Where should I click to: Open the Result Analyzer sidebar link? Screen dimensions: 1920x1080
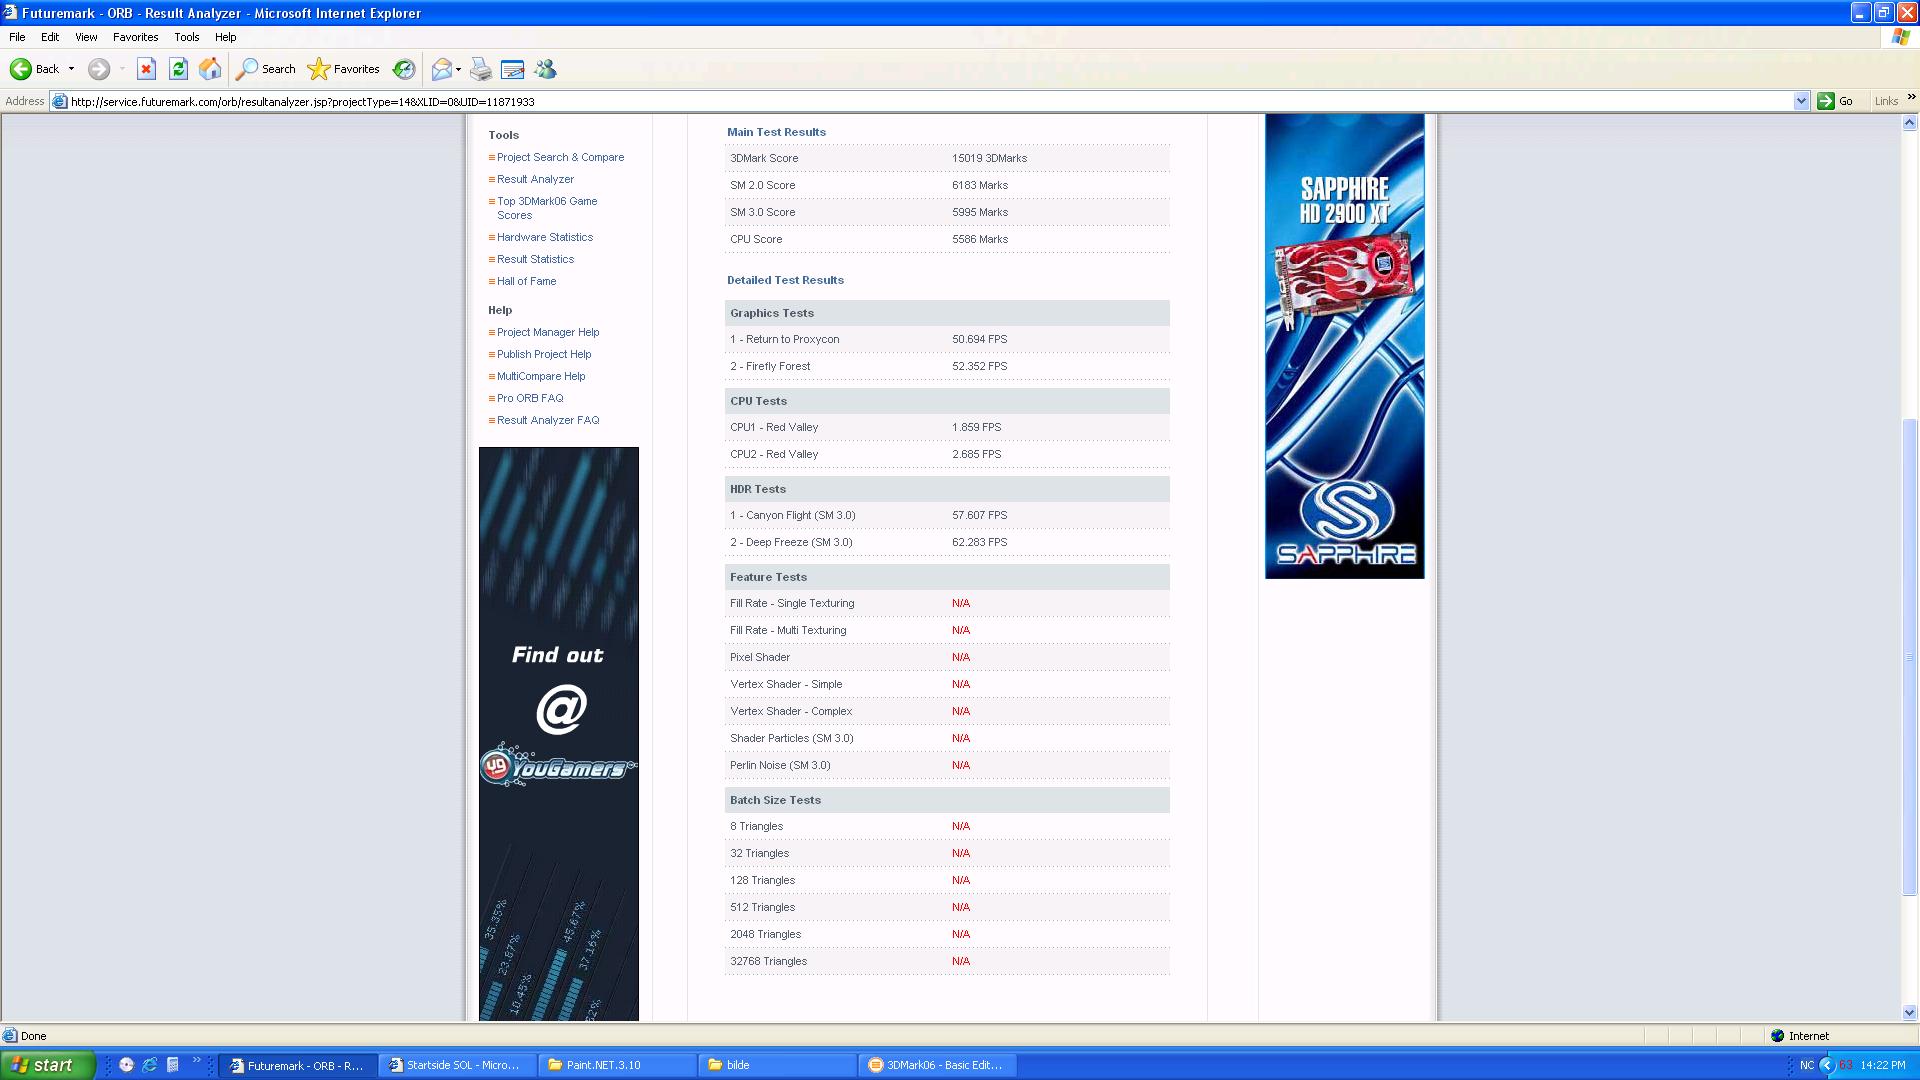[x=535, y=179]
